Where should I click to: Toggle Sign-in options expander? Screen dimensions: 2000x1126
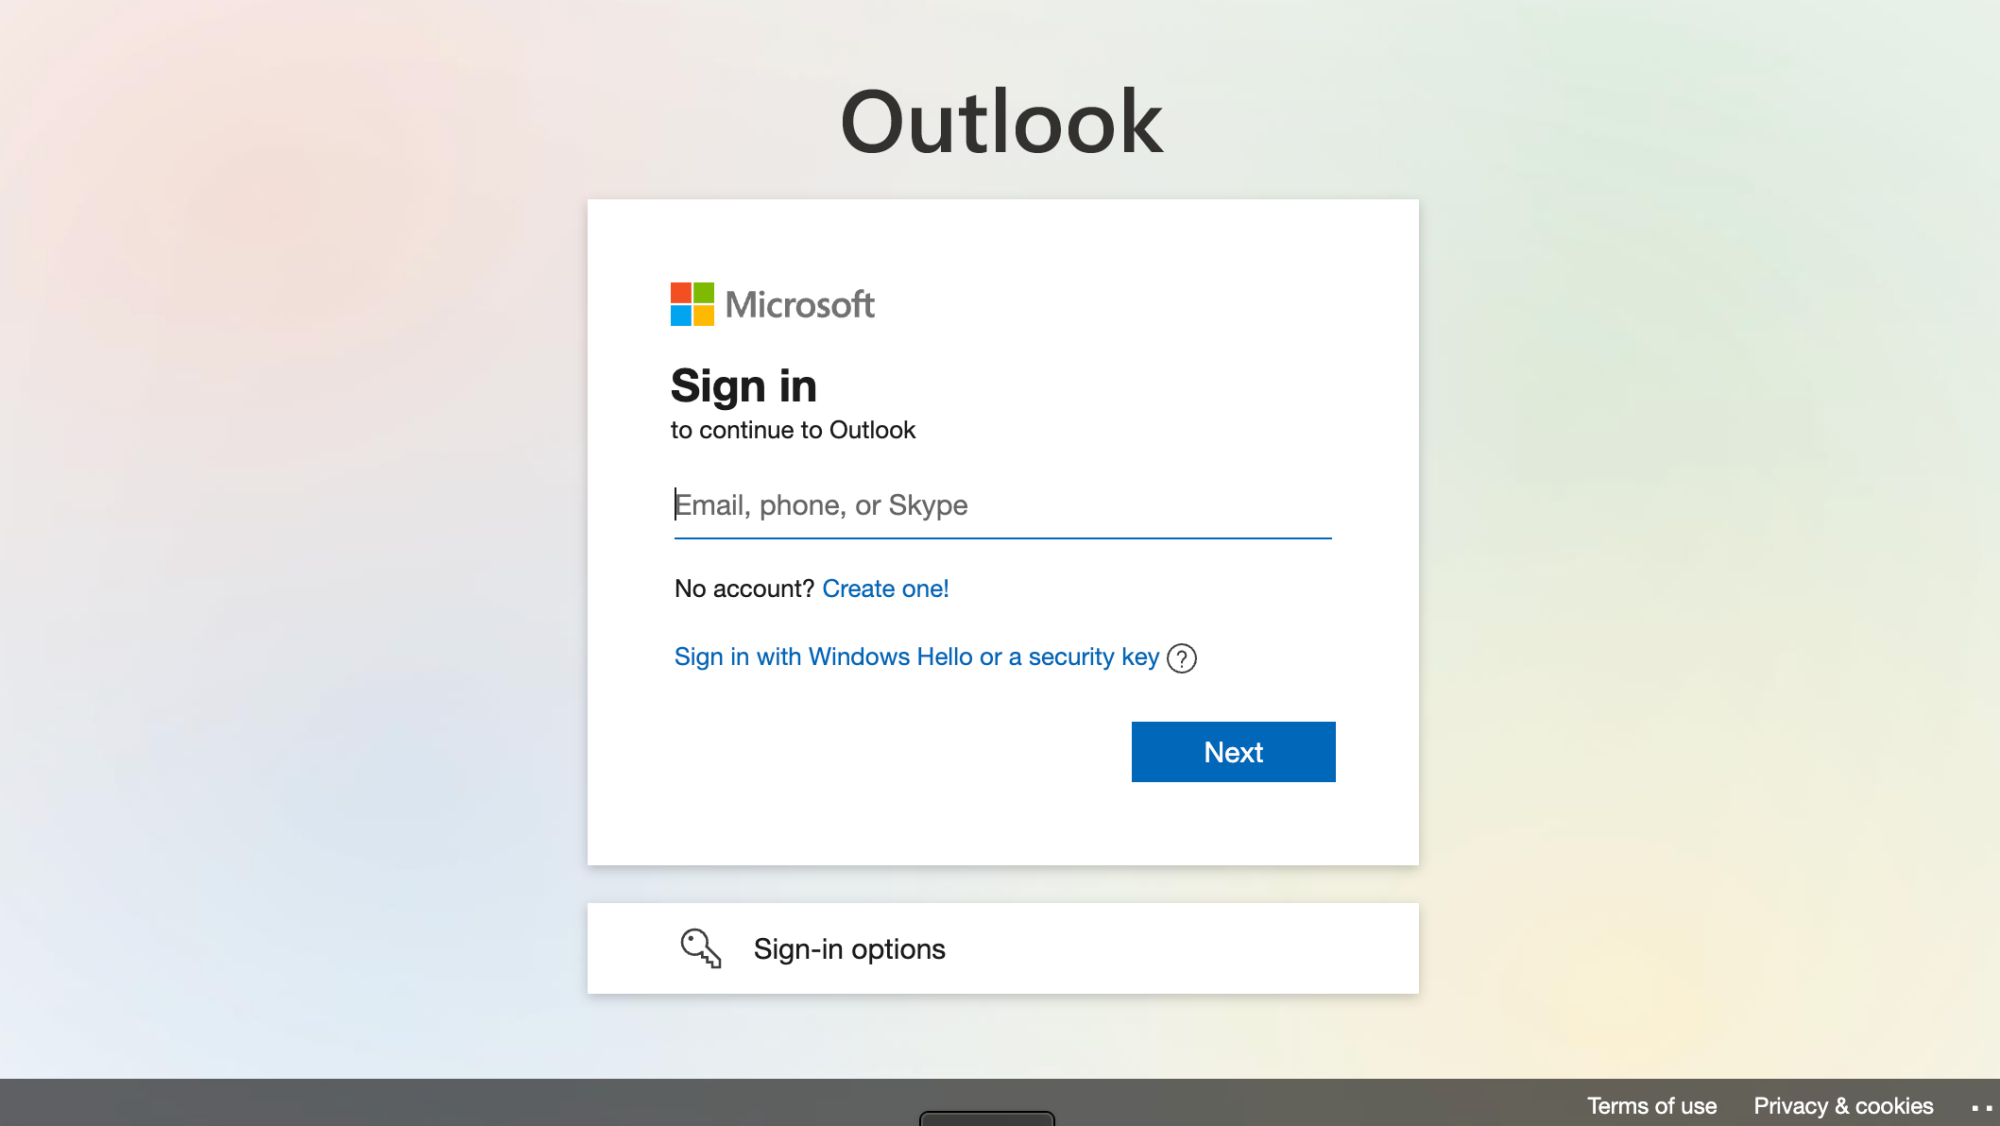coord(1001,947)
